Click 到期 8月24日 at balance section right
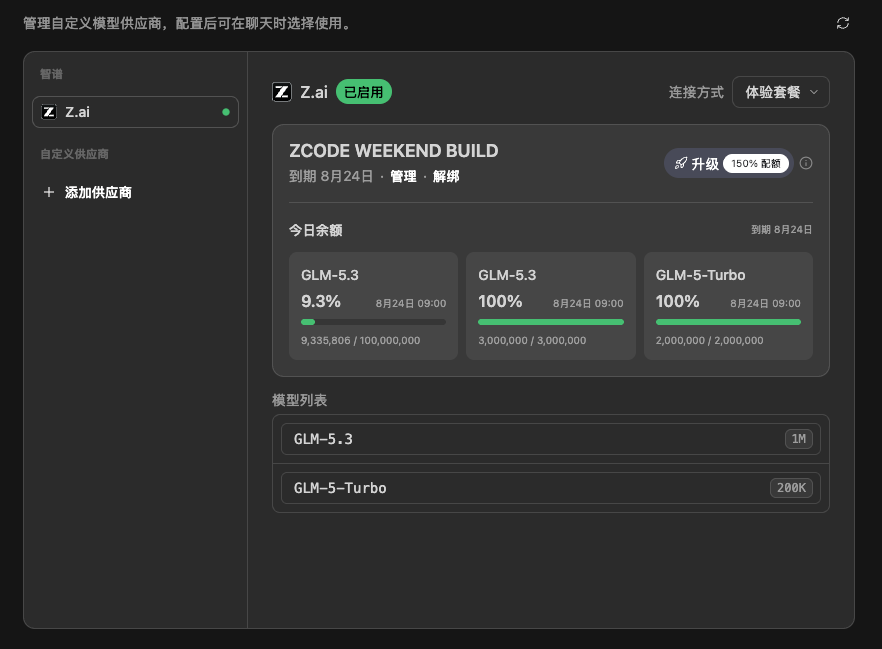 pos(781,229)
